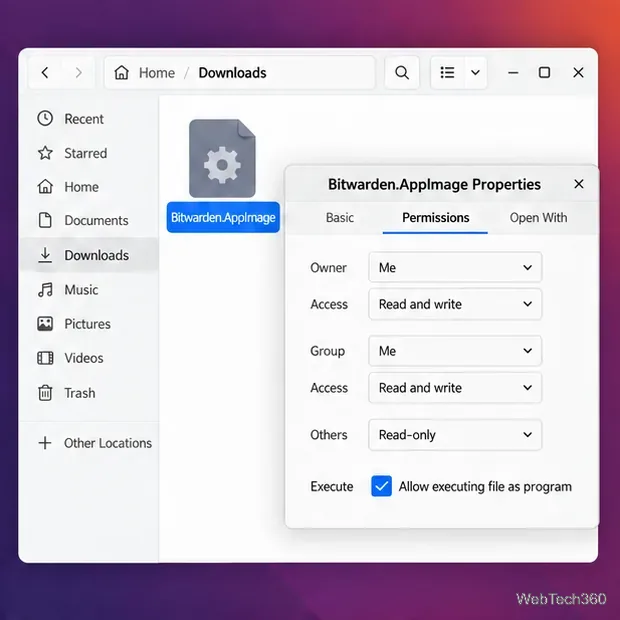Toggle Allow executing file as program checkbox
This screenshot has height=620, width=620.
coord(381,486)
